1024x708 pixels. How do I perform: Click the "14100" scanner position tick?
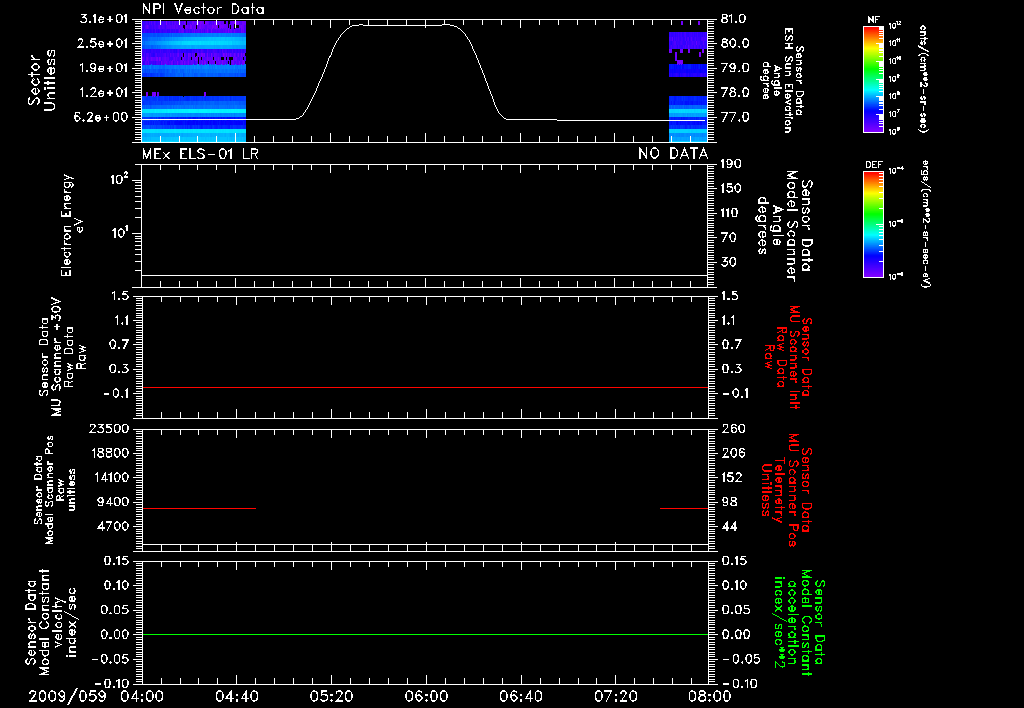point(109,477)
